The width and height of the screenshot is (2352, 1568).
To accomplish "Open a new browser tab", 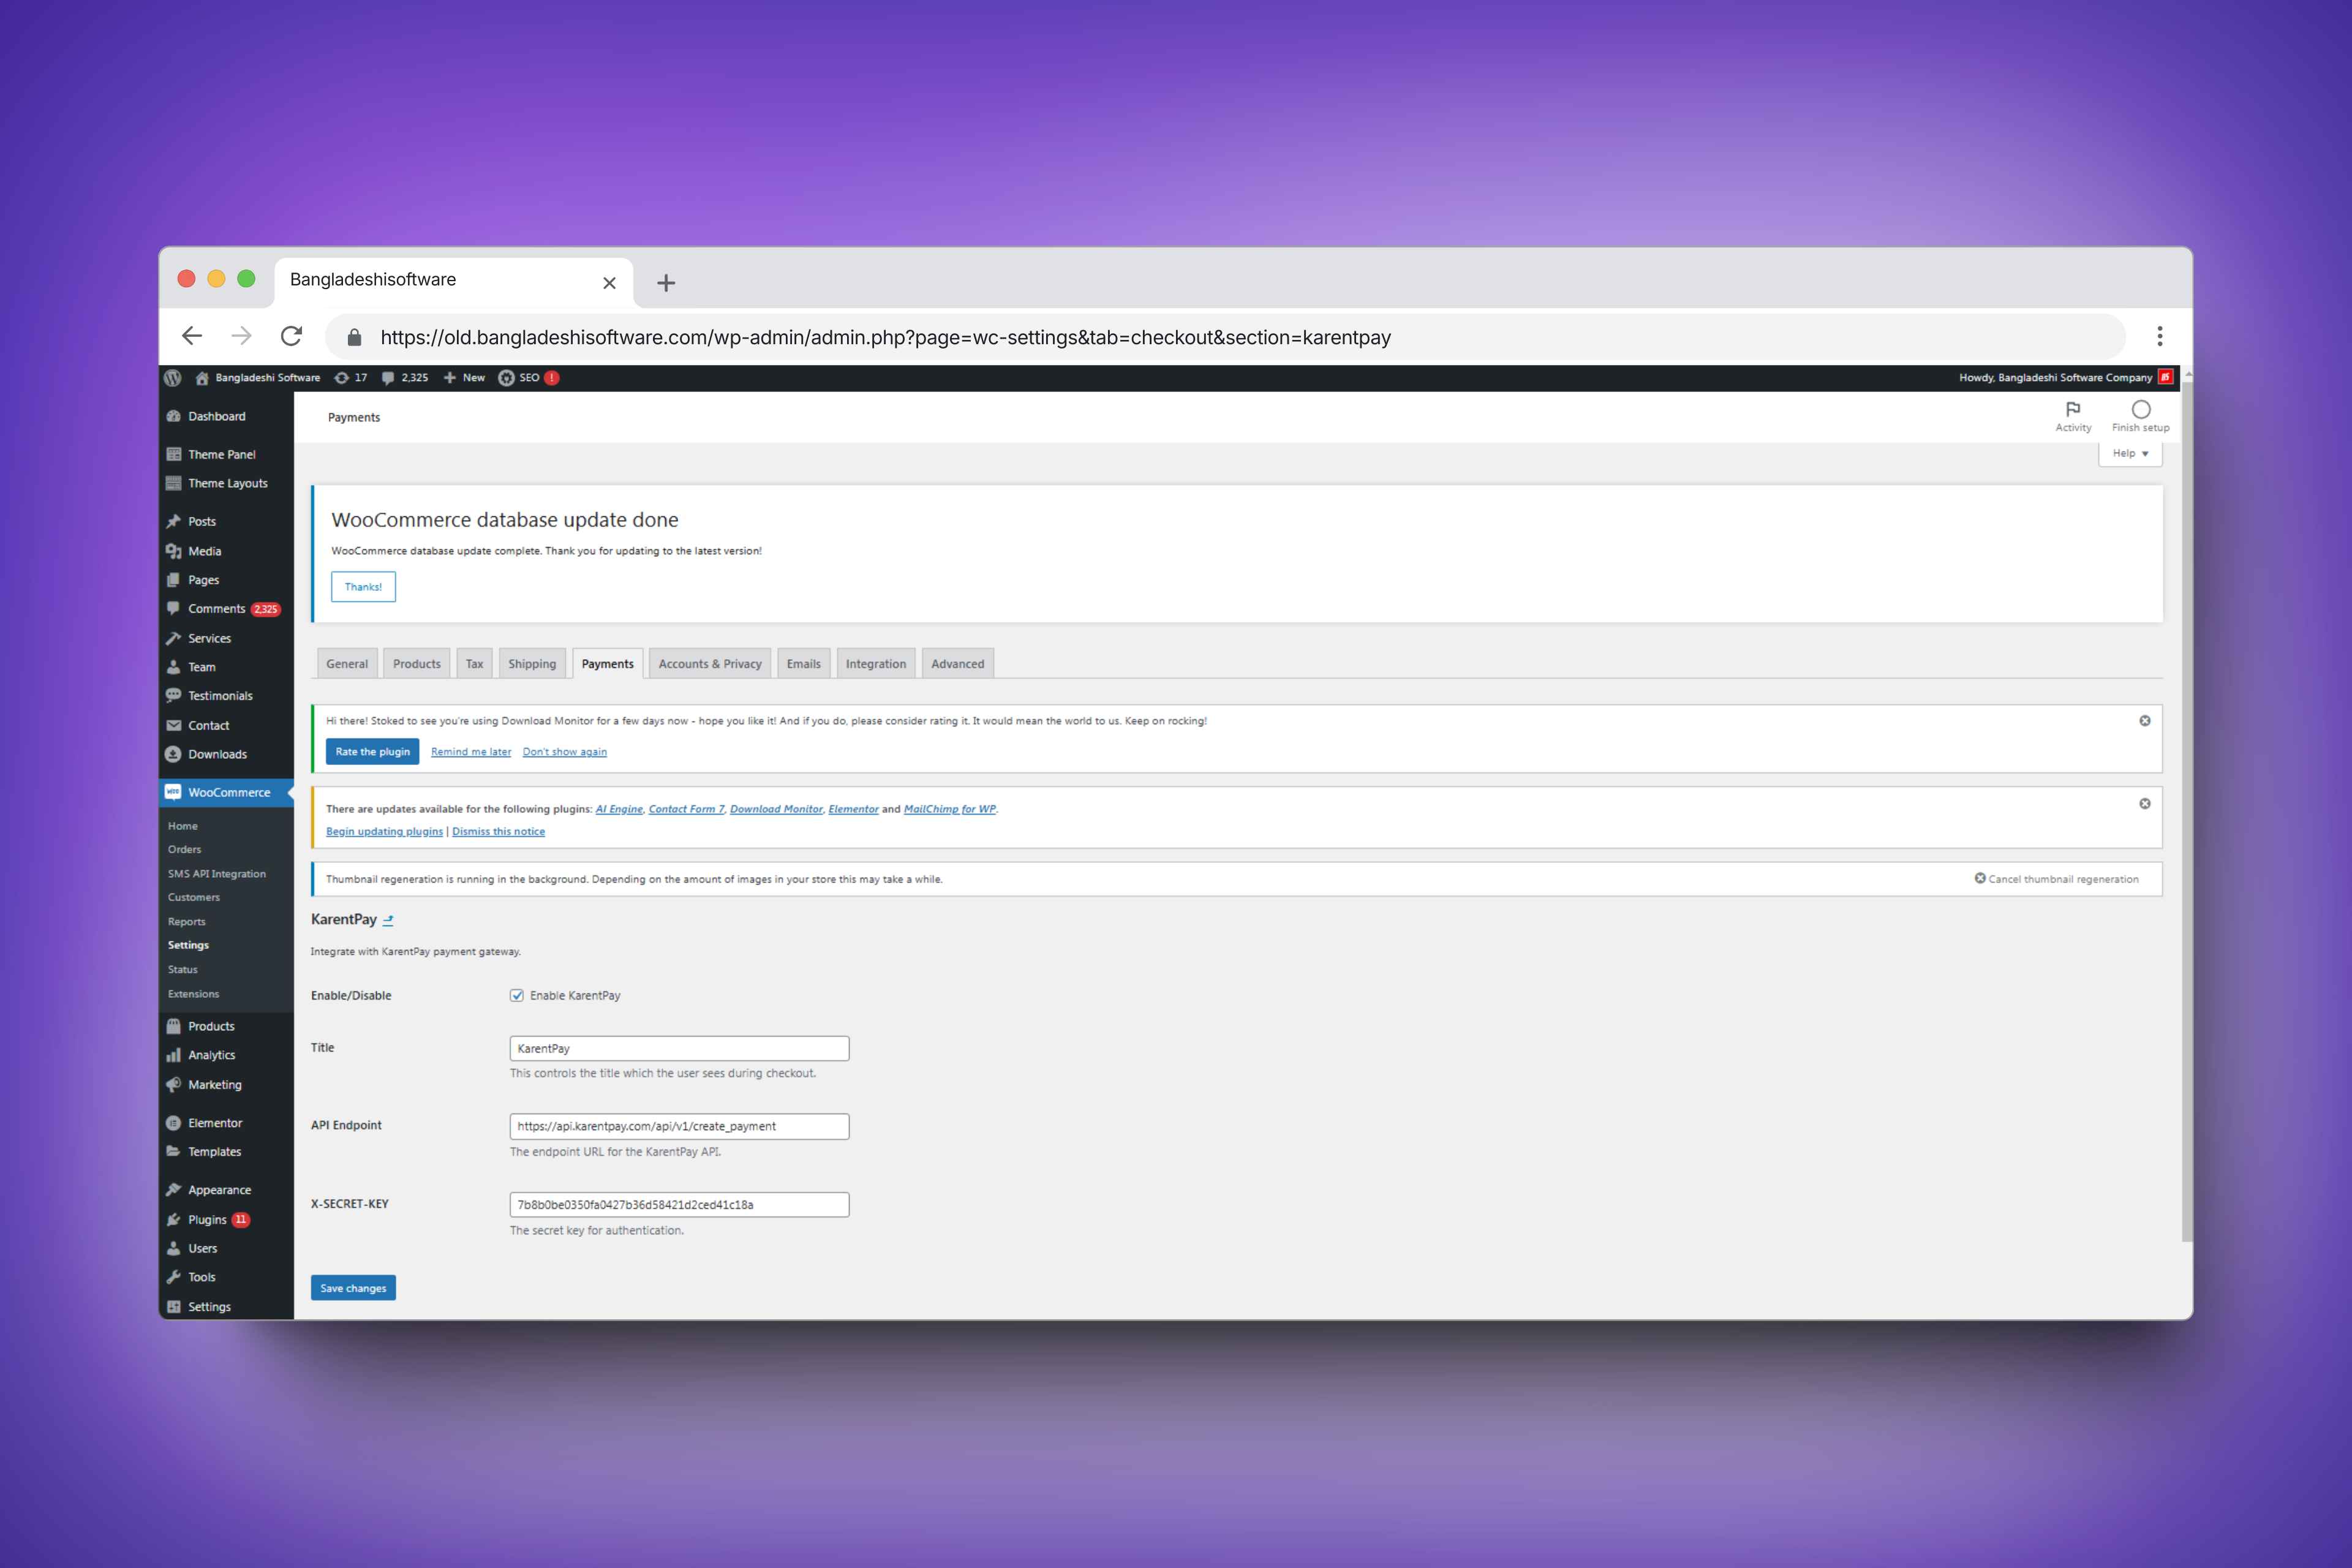I will 666,283.
